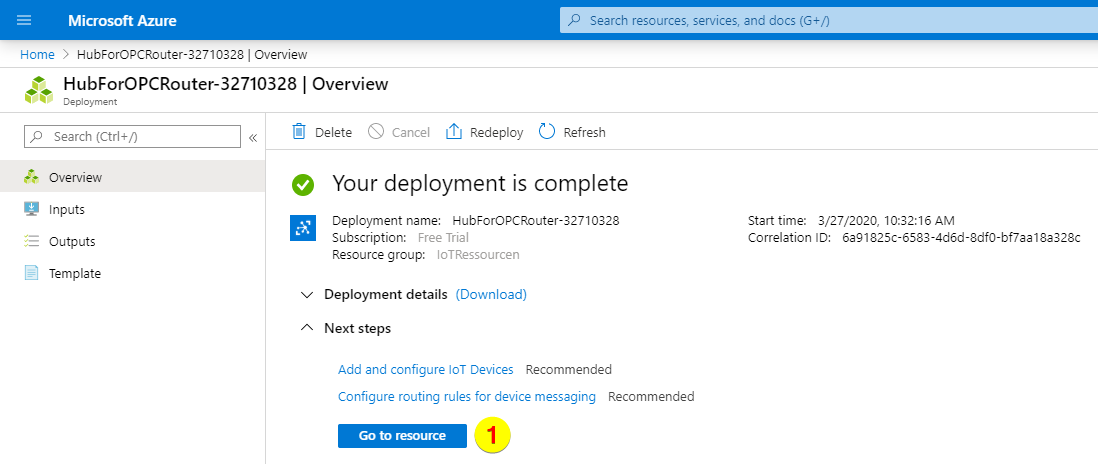
Task: Open Configure routing rules for device messaging
Action: [467, 396]
